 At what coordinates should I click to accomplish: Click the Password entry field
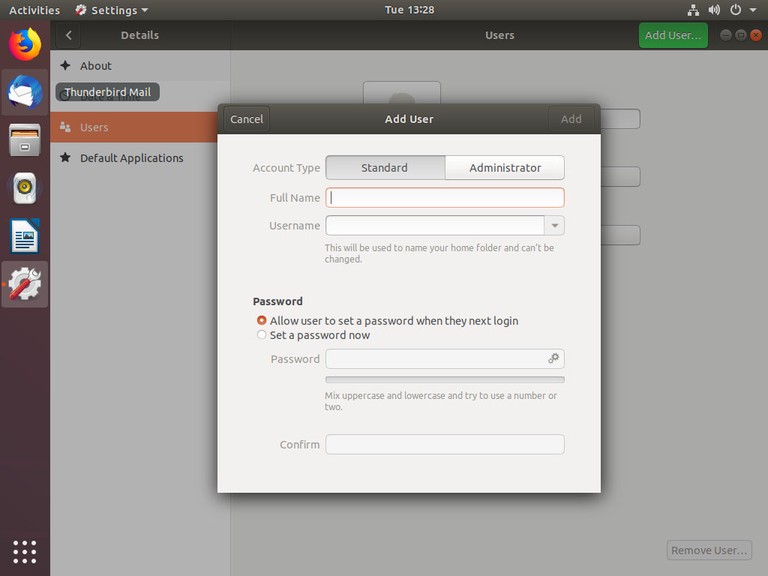445,359
